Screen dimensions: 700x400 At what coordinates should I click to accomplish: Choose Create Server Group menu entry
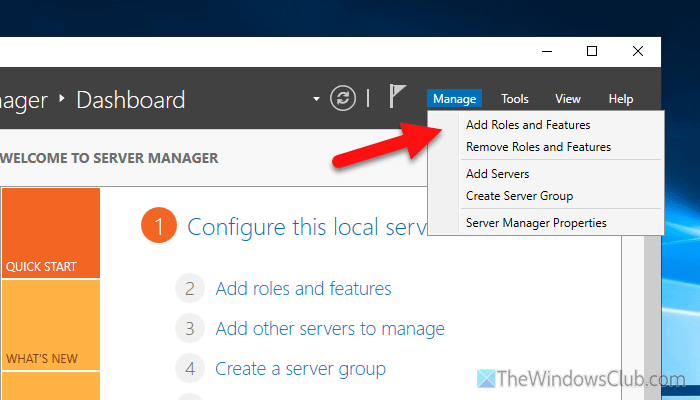(x=520, y=196)
